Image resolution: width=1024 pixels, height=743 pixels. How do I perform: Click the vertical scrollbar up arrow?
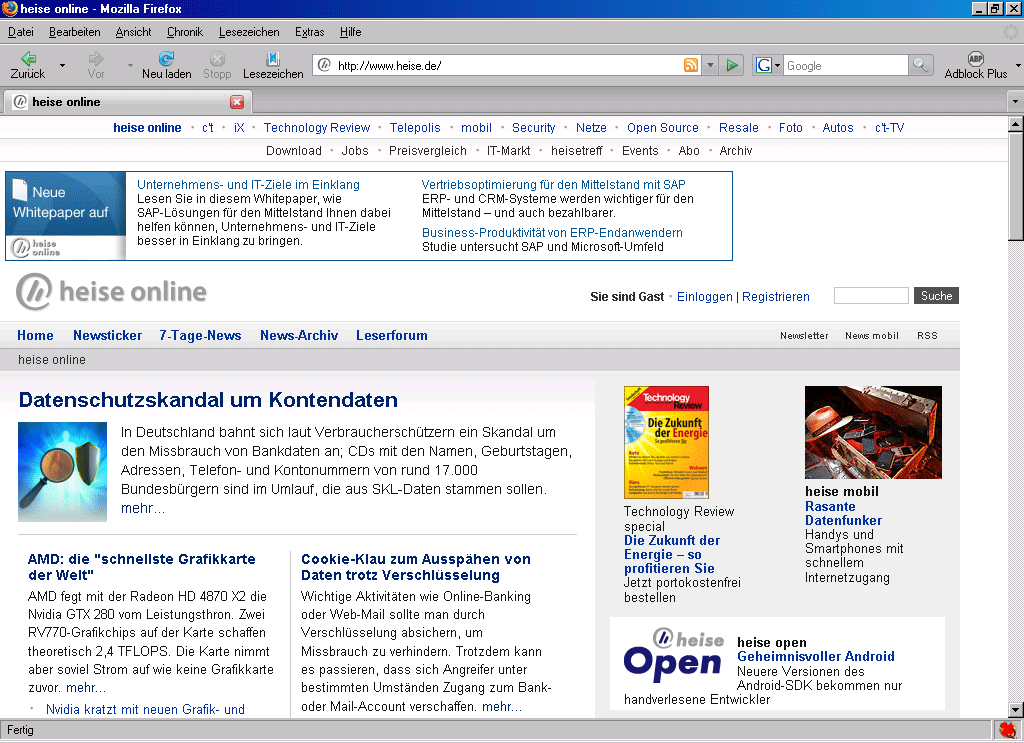point(1016,123)
